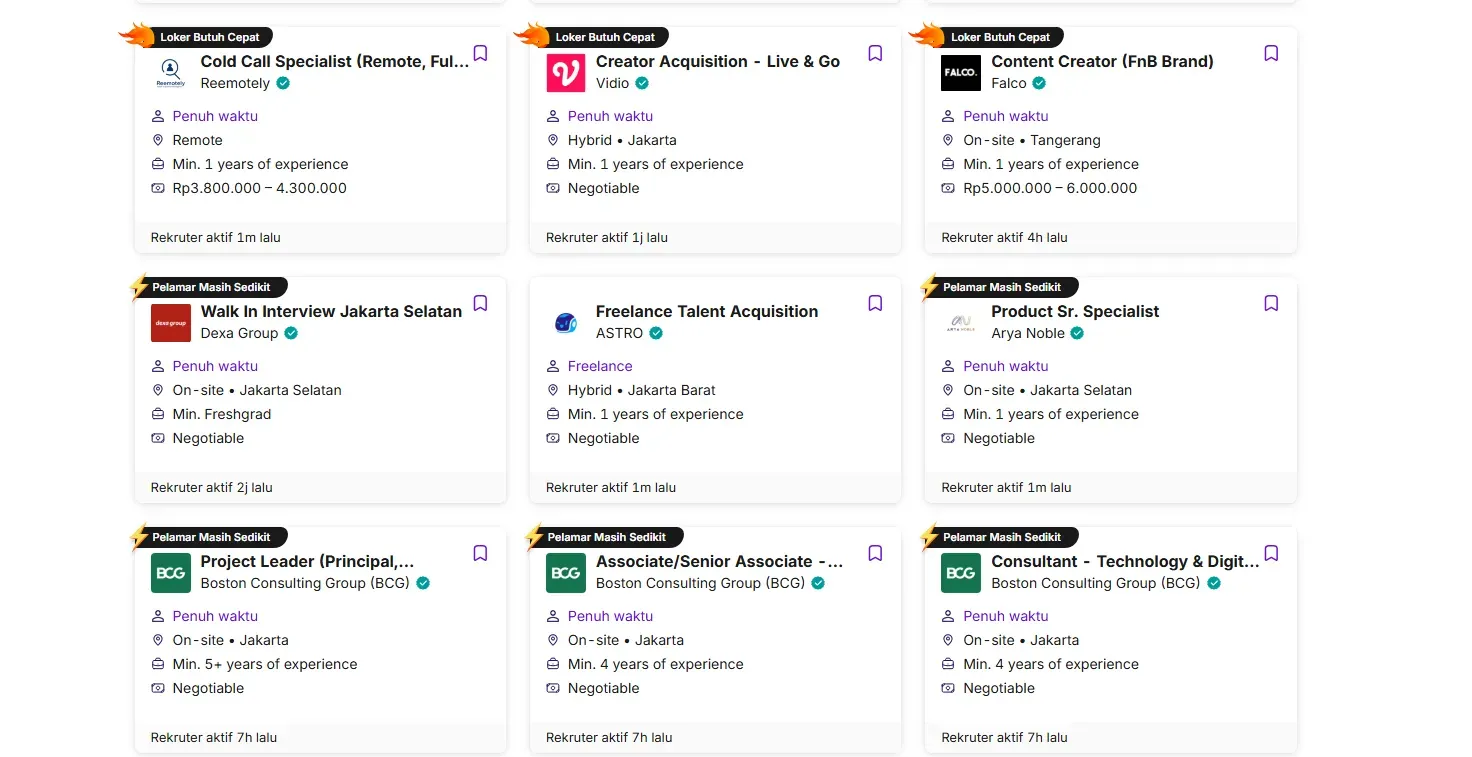Bookmark the Cold Call Specialist job

click(480, 54)
